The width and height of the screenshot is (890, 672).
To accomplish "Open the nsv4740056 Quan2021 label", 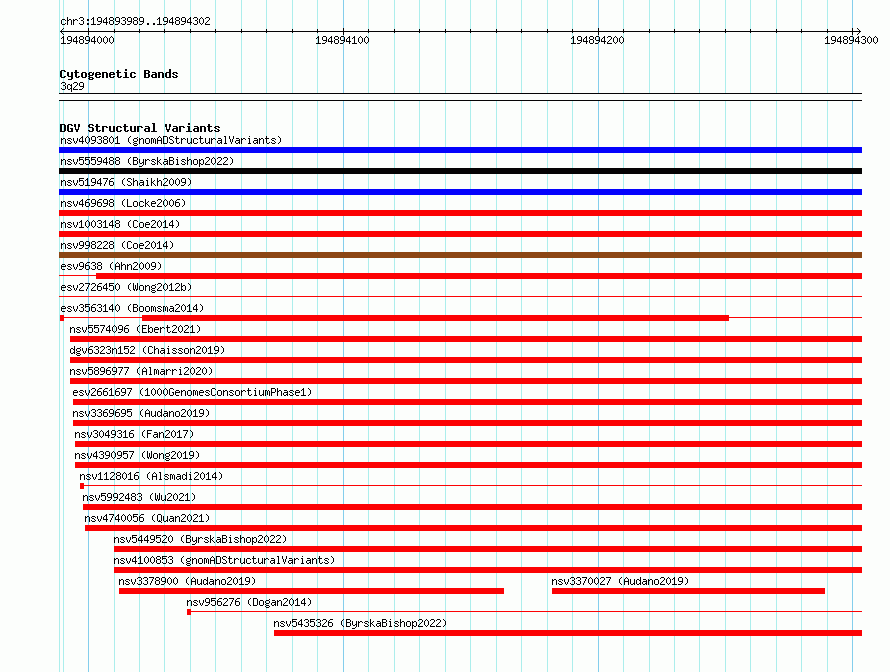I will click(147, 518).
